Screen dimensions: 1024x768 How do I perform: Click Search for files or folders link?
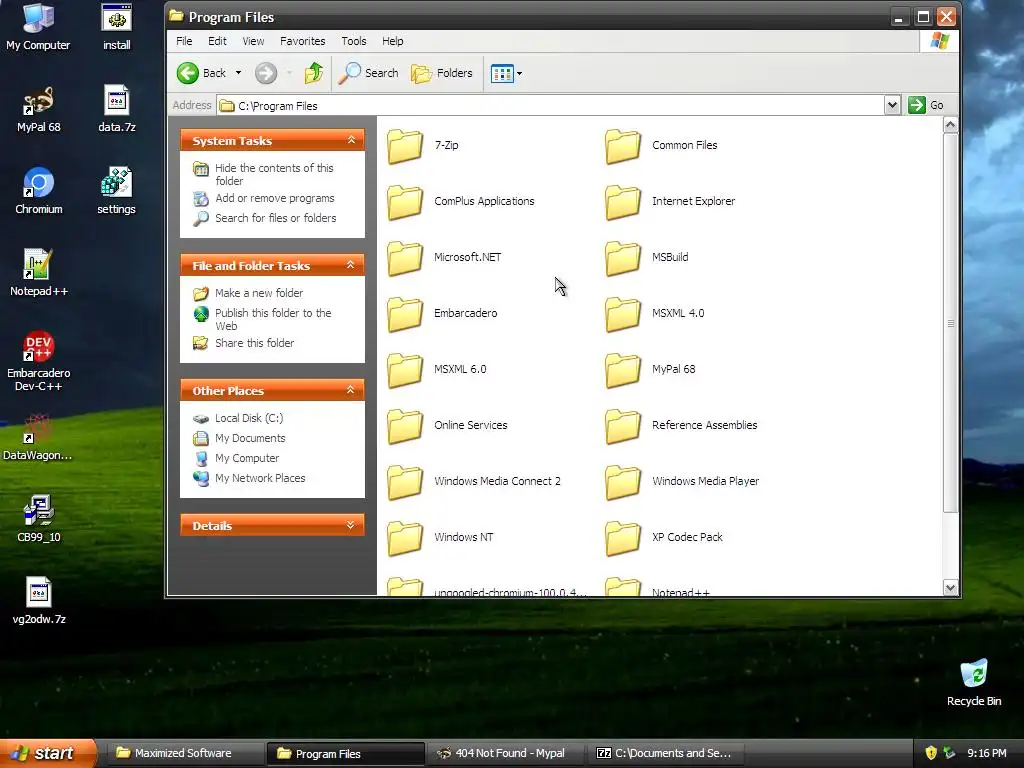coord(276,218)
